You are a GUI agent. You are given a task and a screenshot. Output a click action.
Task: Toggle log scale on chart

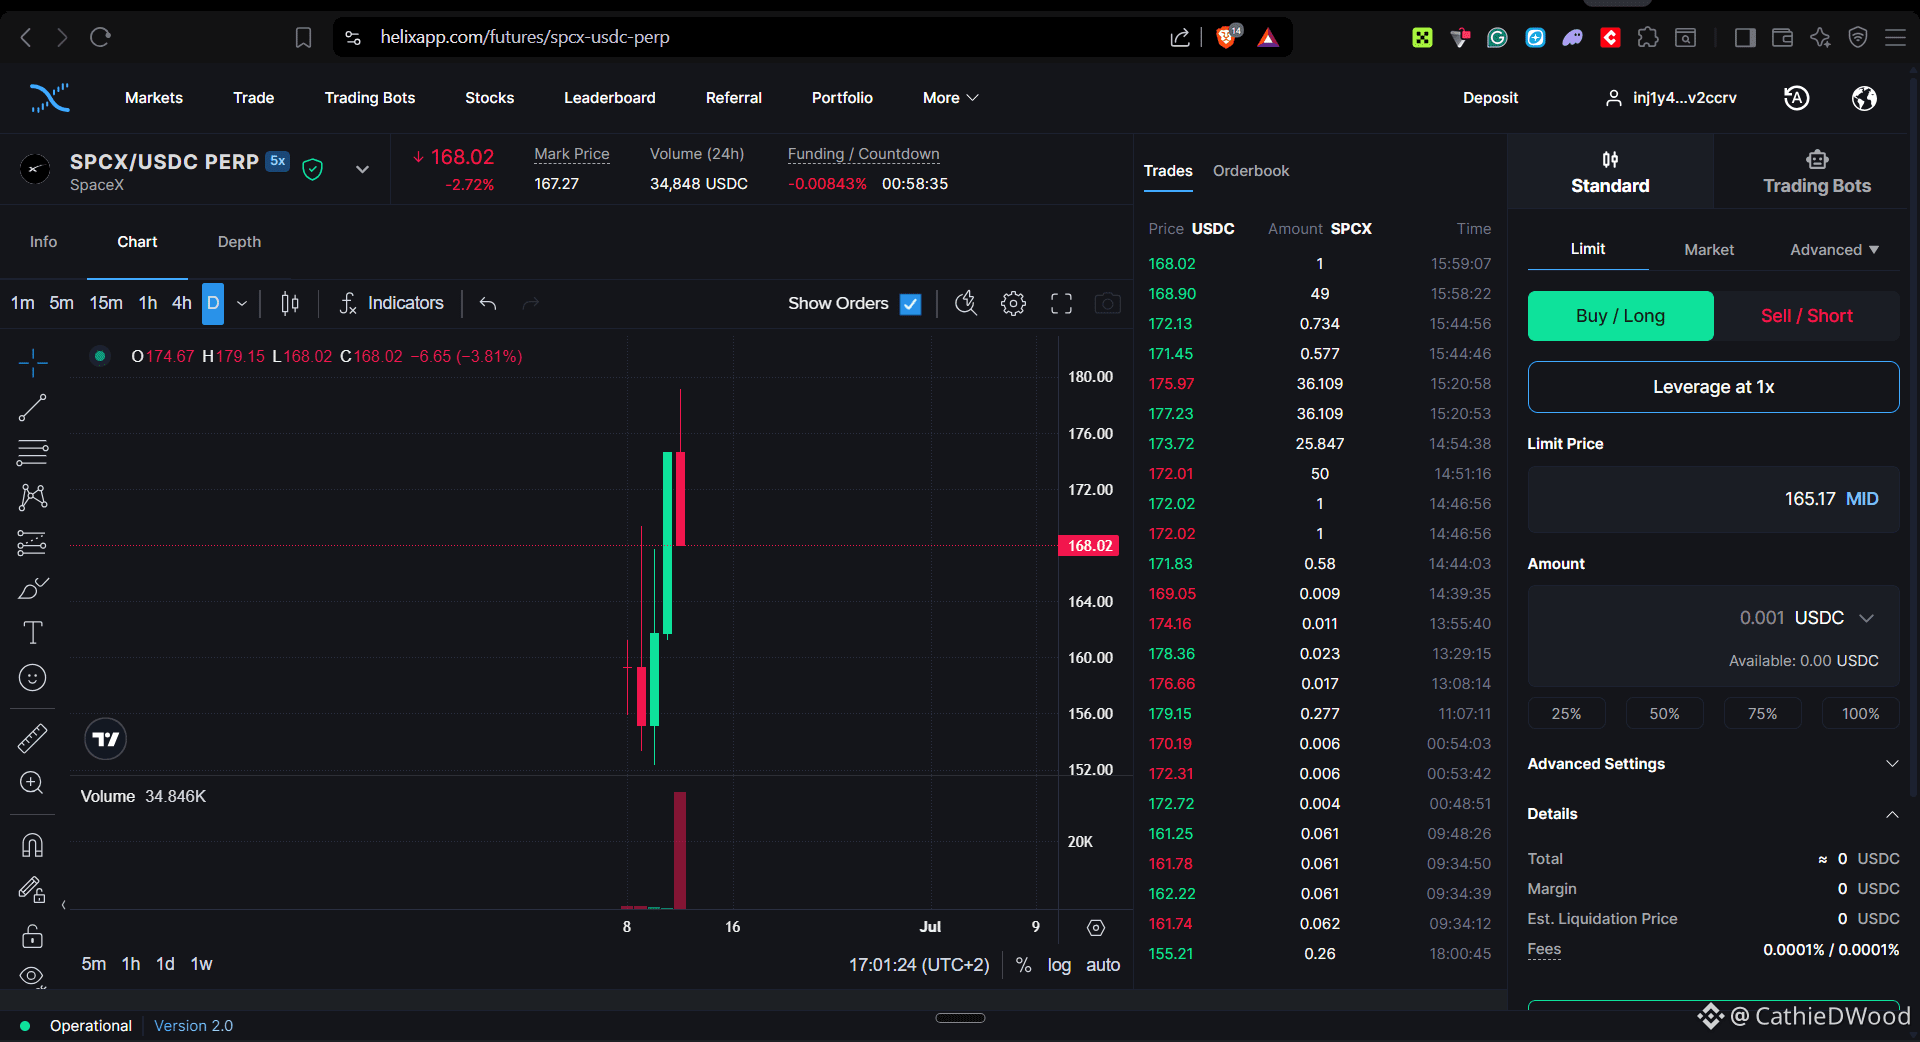[x=1059, y=965]
